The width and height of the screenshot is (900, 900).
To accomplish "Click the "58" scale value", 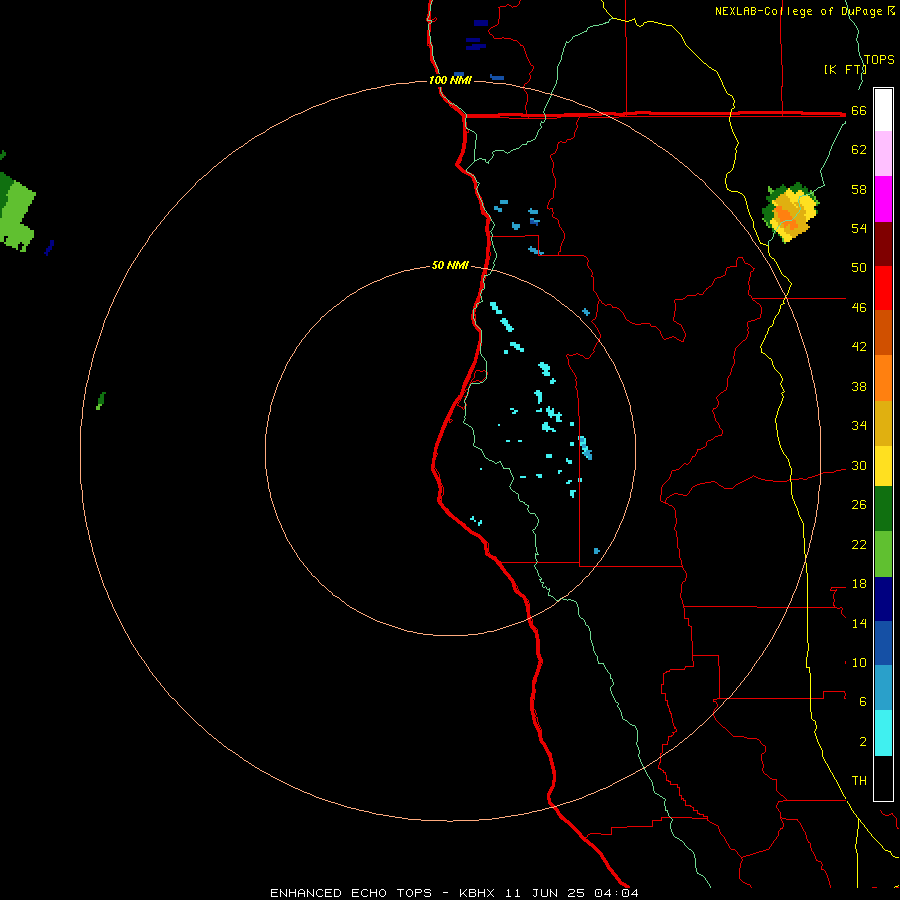I will pos(859,189).
